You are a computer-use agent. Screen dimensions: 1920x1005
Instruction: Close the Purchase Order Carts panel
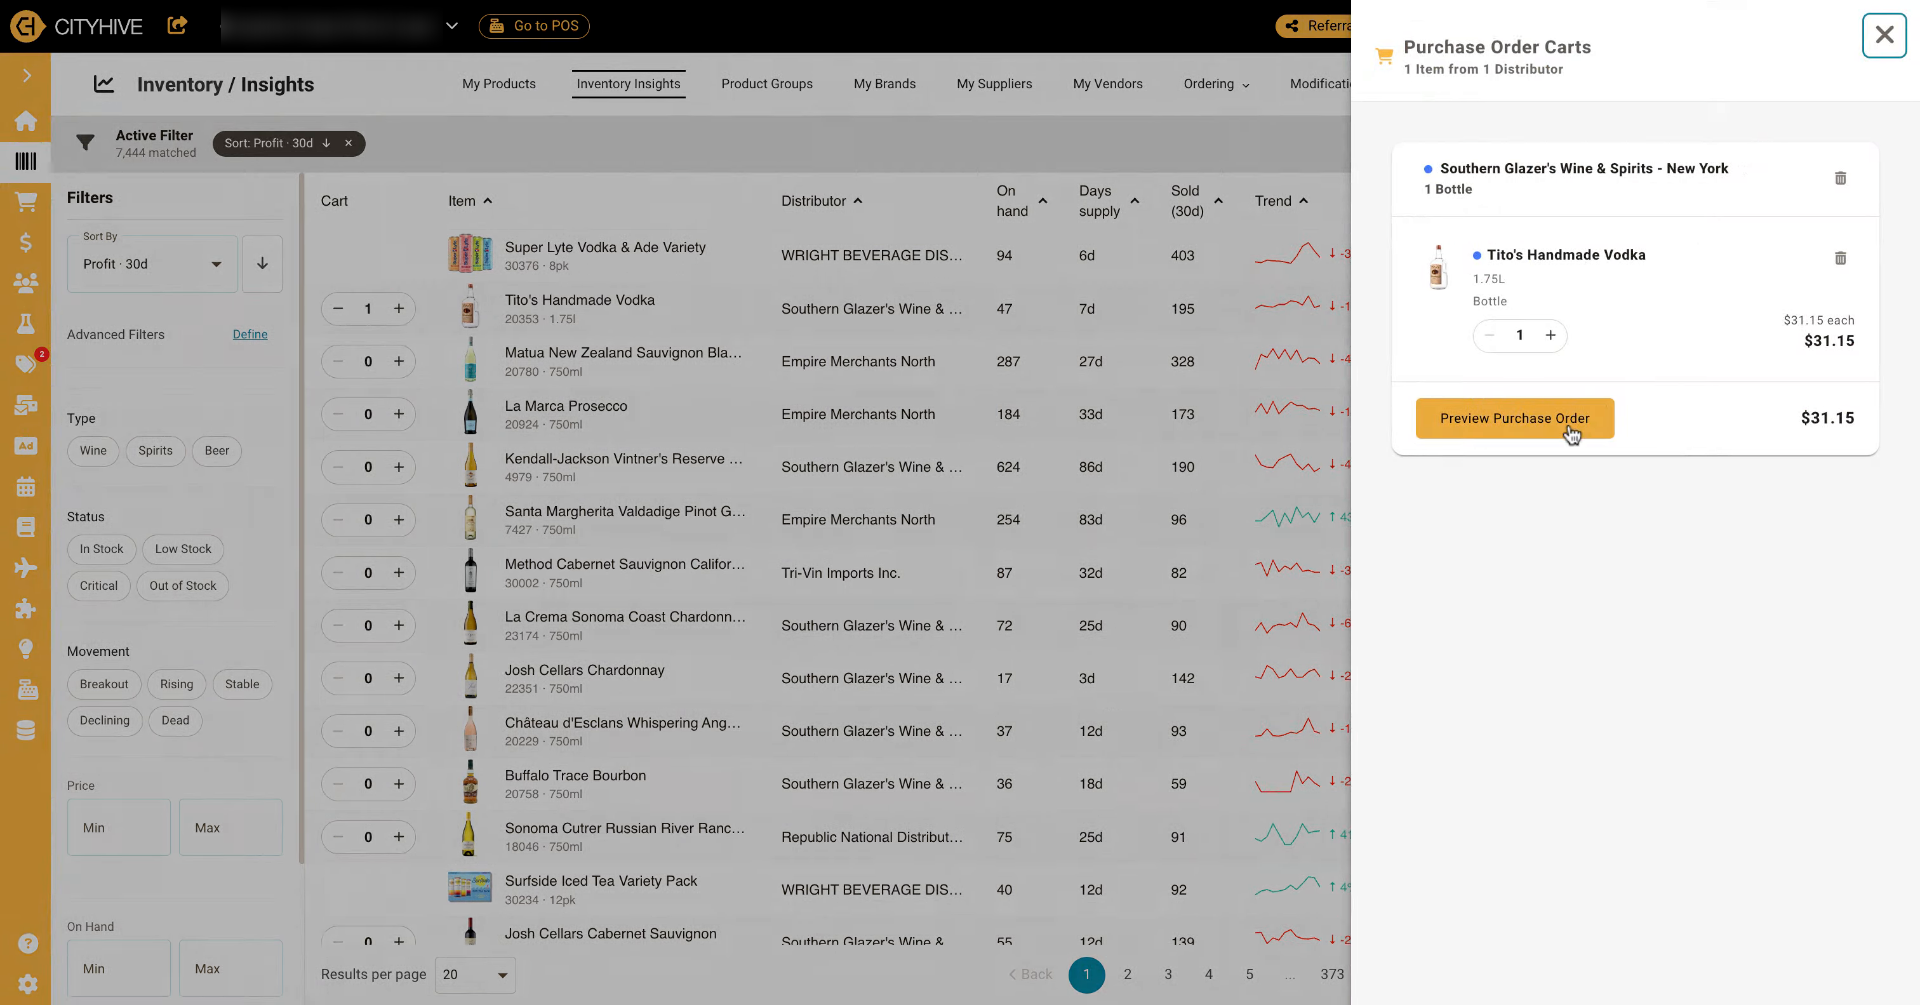(x=1884, y=36)
